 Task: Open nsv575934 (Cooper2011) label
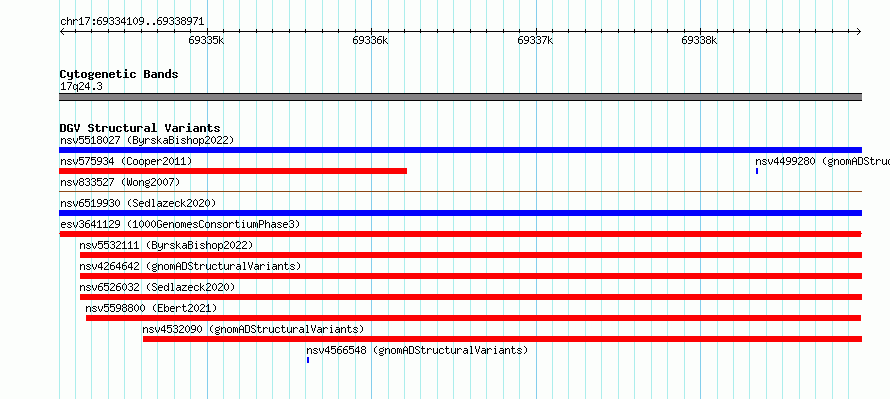pos(126,161)
